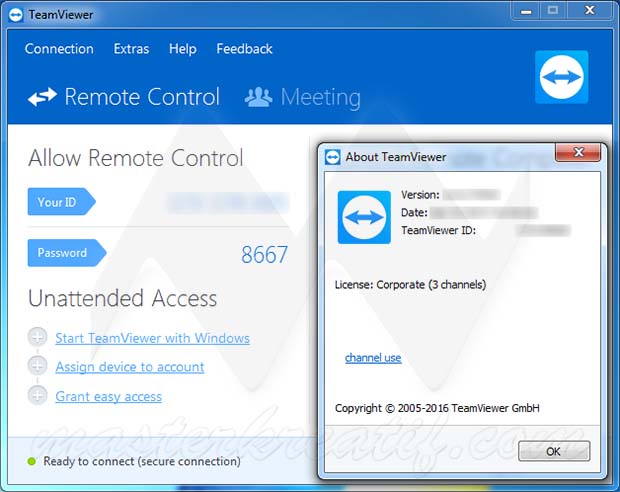620x492 pixels.
Task: Click plus icon beside Grant easy access
Action: pyautogui.click(x=38, y=395)
